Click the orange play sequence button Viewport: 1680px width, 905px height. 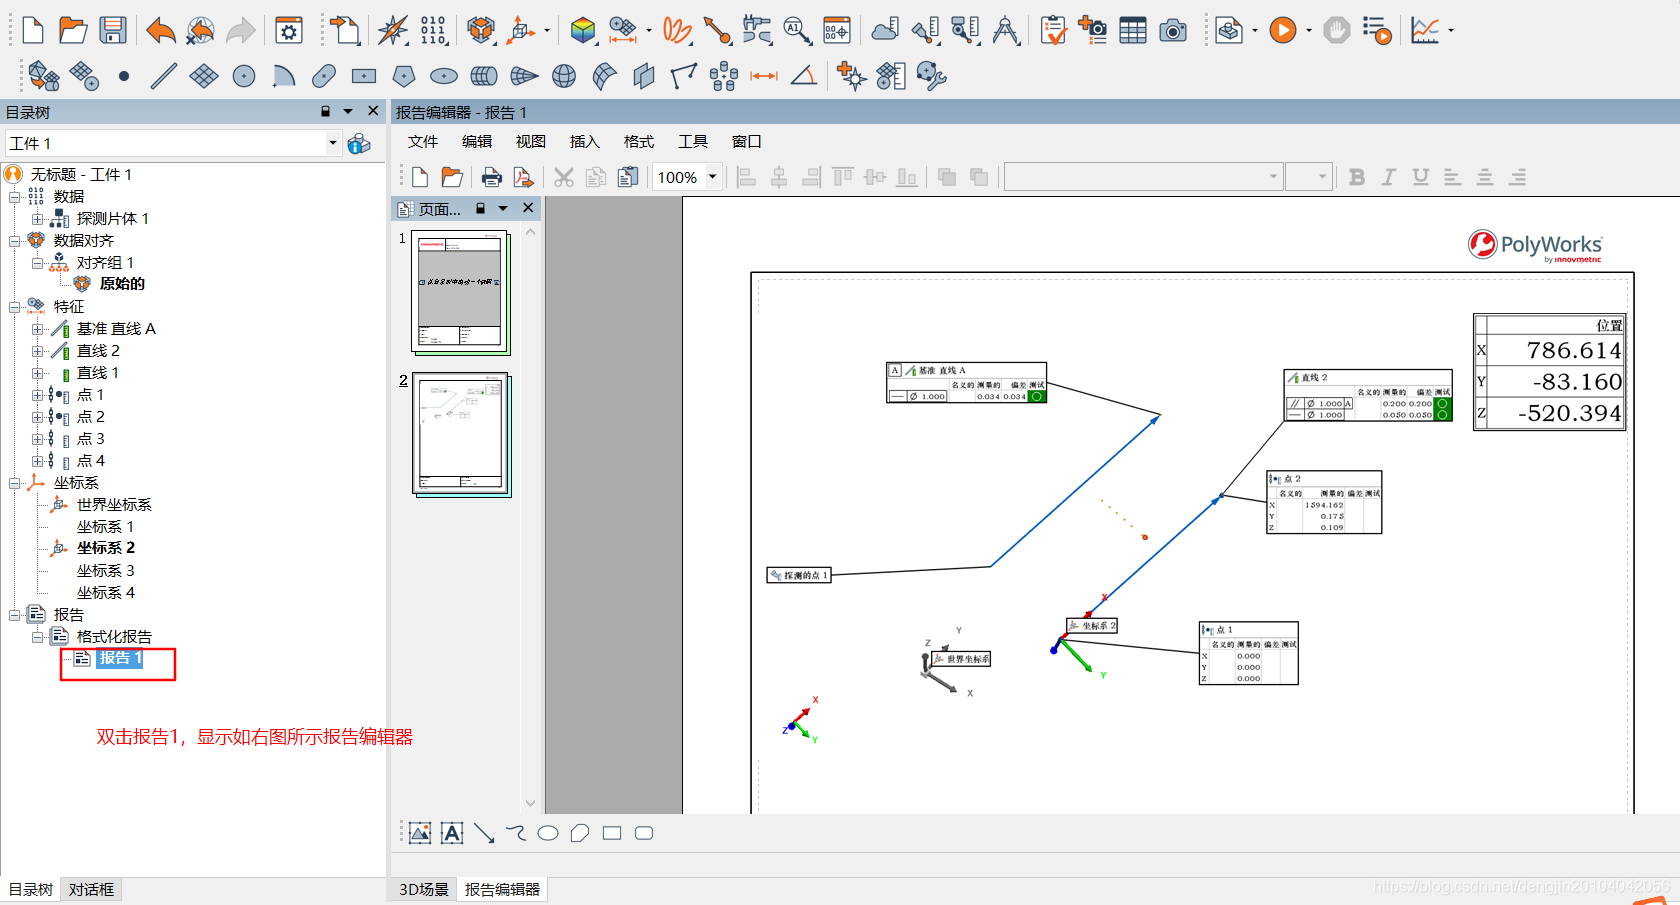point(1283,31)
